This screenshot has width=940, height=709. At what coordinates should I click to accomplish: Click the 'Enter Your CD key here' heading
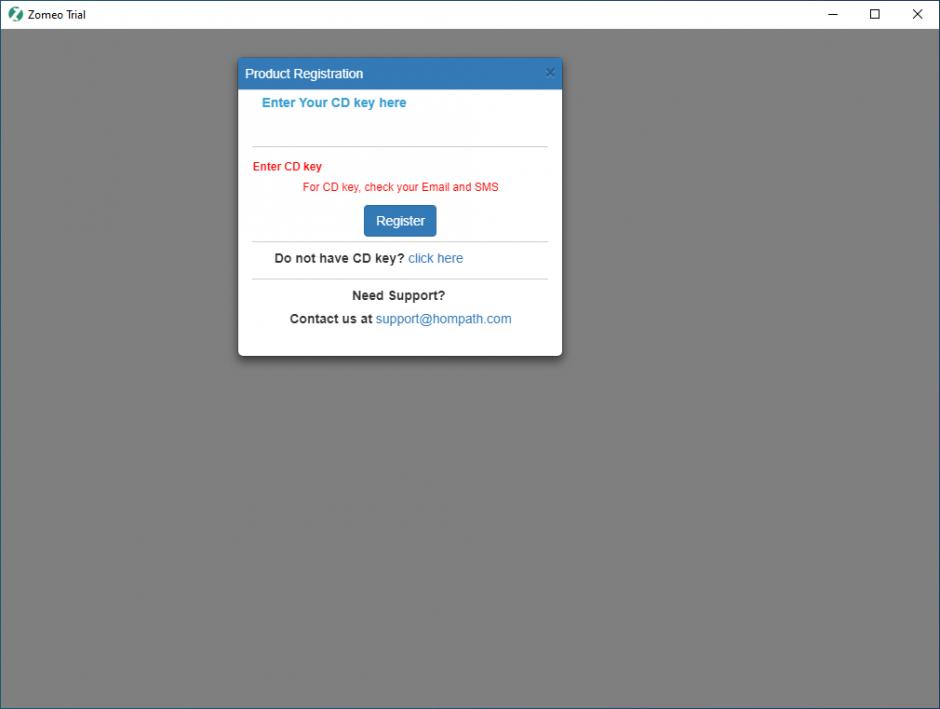point(334,102)
